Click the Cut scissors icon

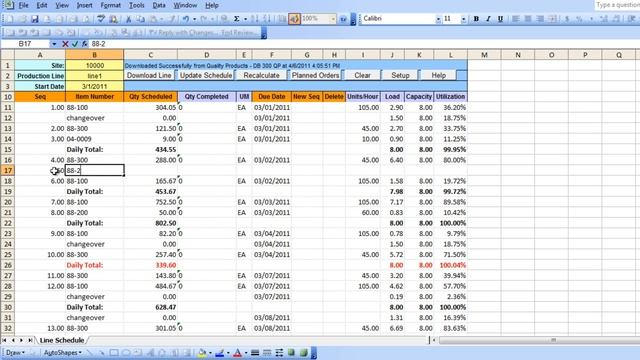point(128,19)
